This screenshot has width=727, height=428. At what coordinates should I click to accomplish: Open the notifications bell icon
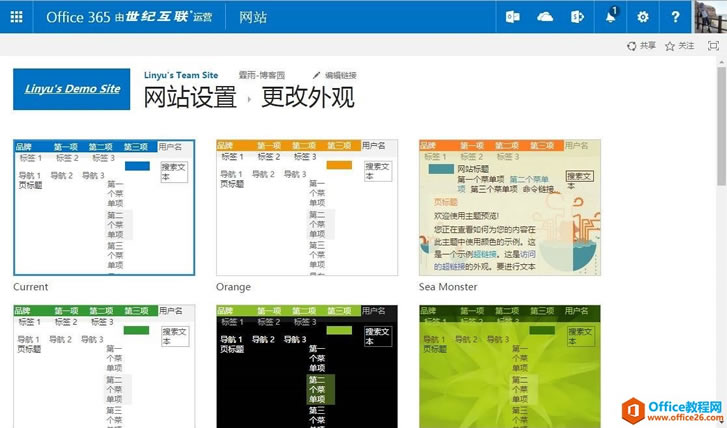point(611,17)
